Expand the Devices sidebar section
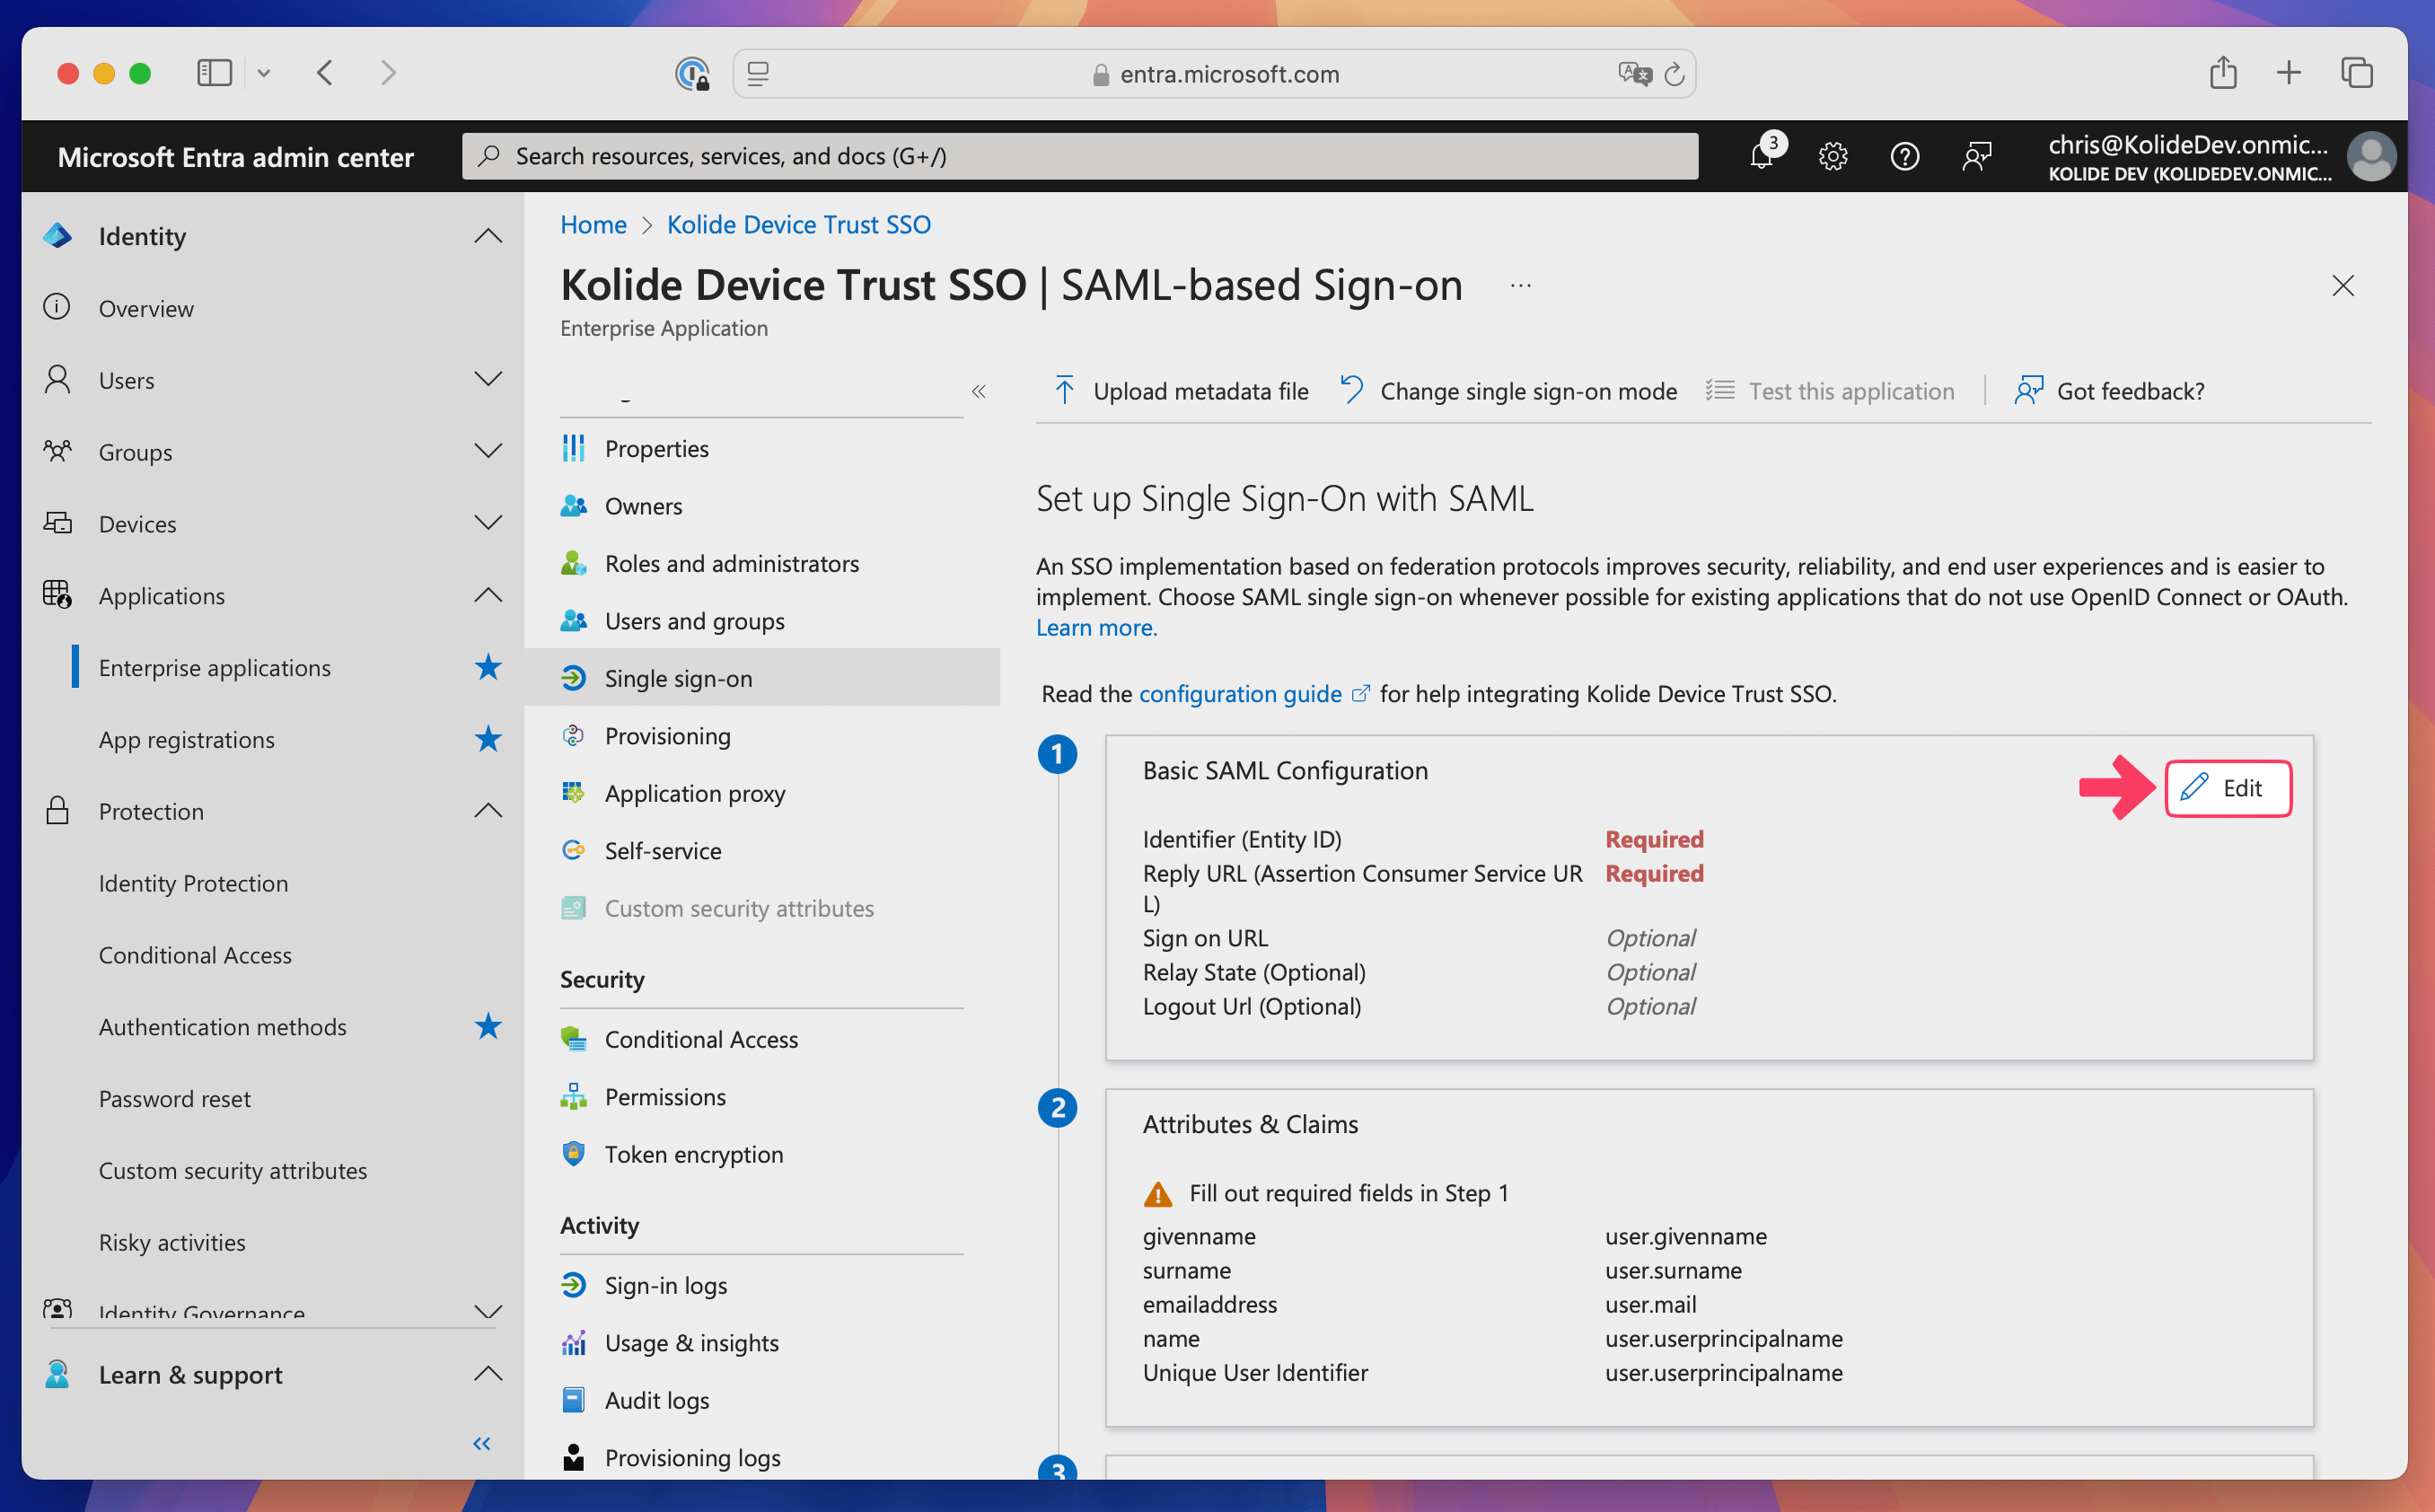The image size is (2435, 1512). tap(487, 523)
